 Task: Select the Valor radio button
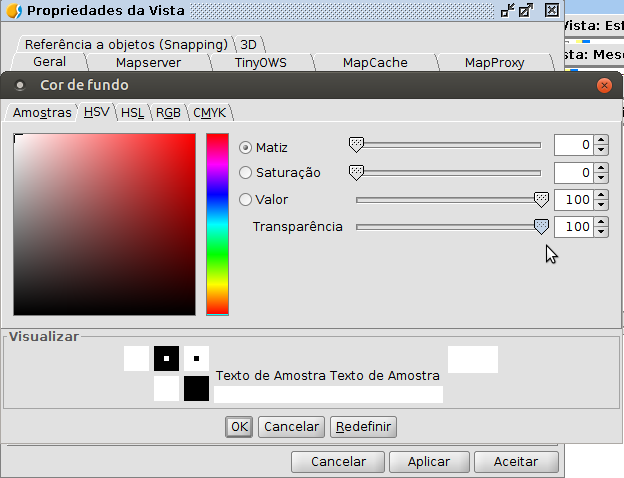246,200
